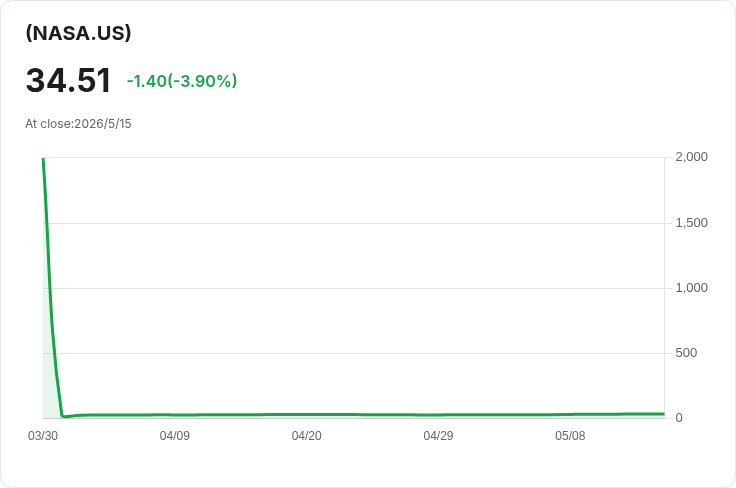736x488 pixels.
Task: Click the 1,500 y-axis label
Action: (x=691, y=222)
